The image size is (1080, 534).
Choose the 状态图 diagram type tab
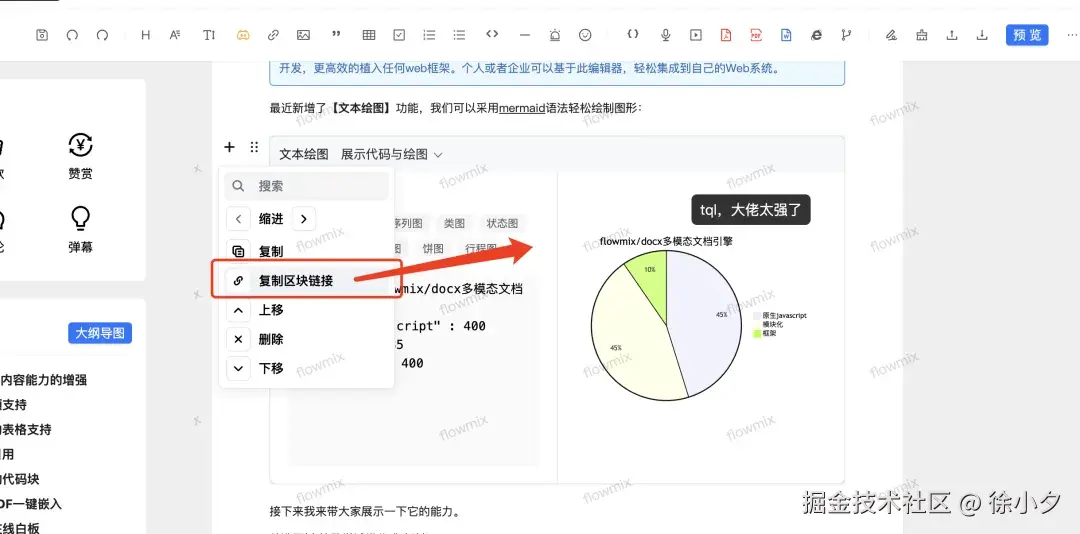(502, 223)
